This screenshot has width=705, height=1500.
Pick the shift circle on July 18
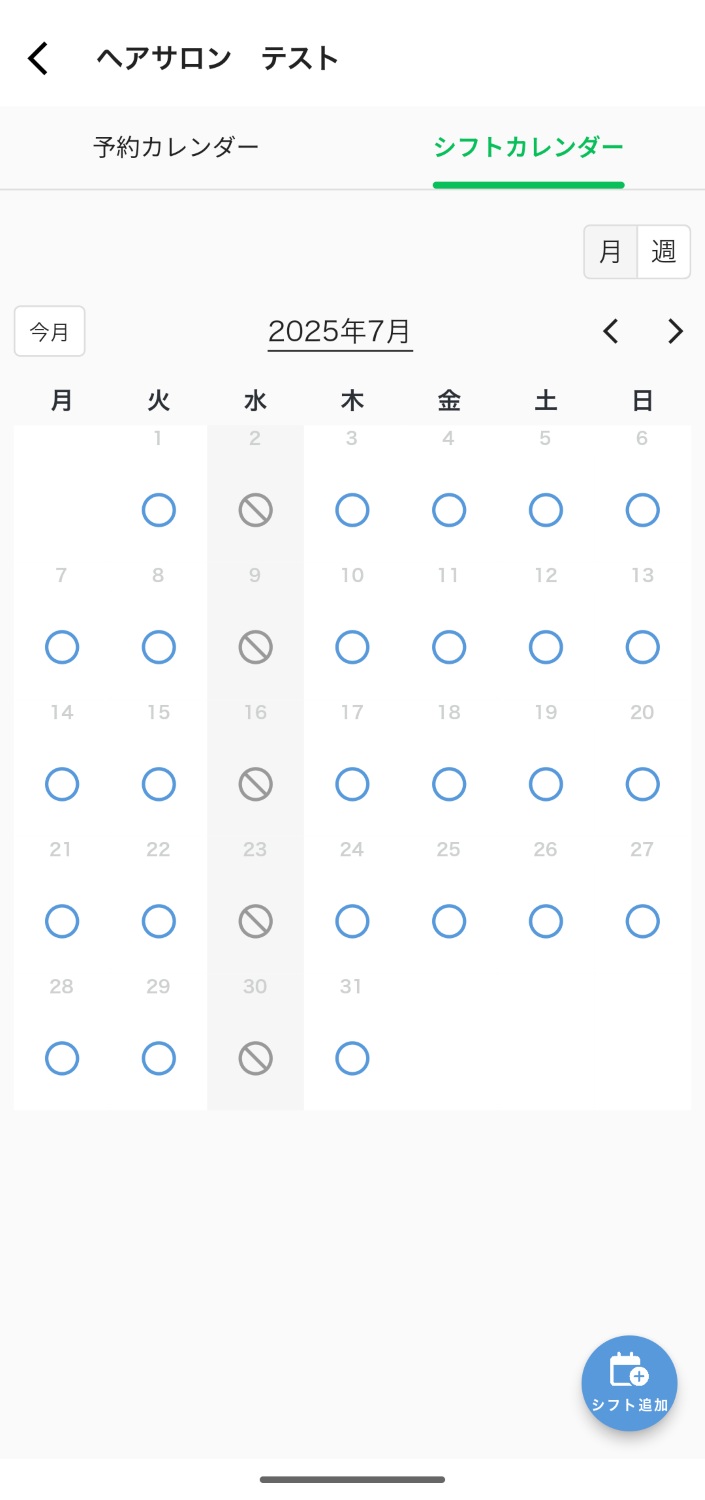coord(449,785)
